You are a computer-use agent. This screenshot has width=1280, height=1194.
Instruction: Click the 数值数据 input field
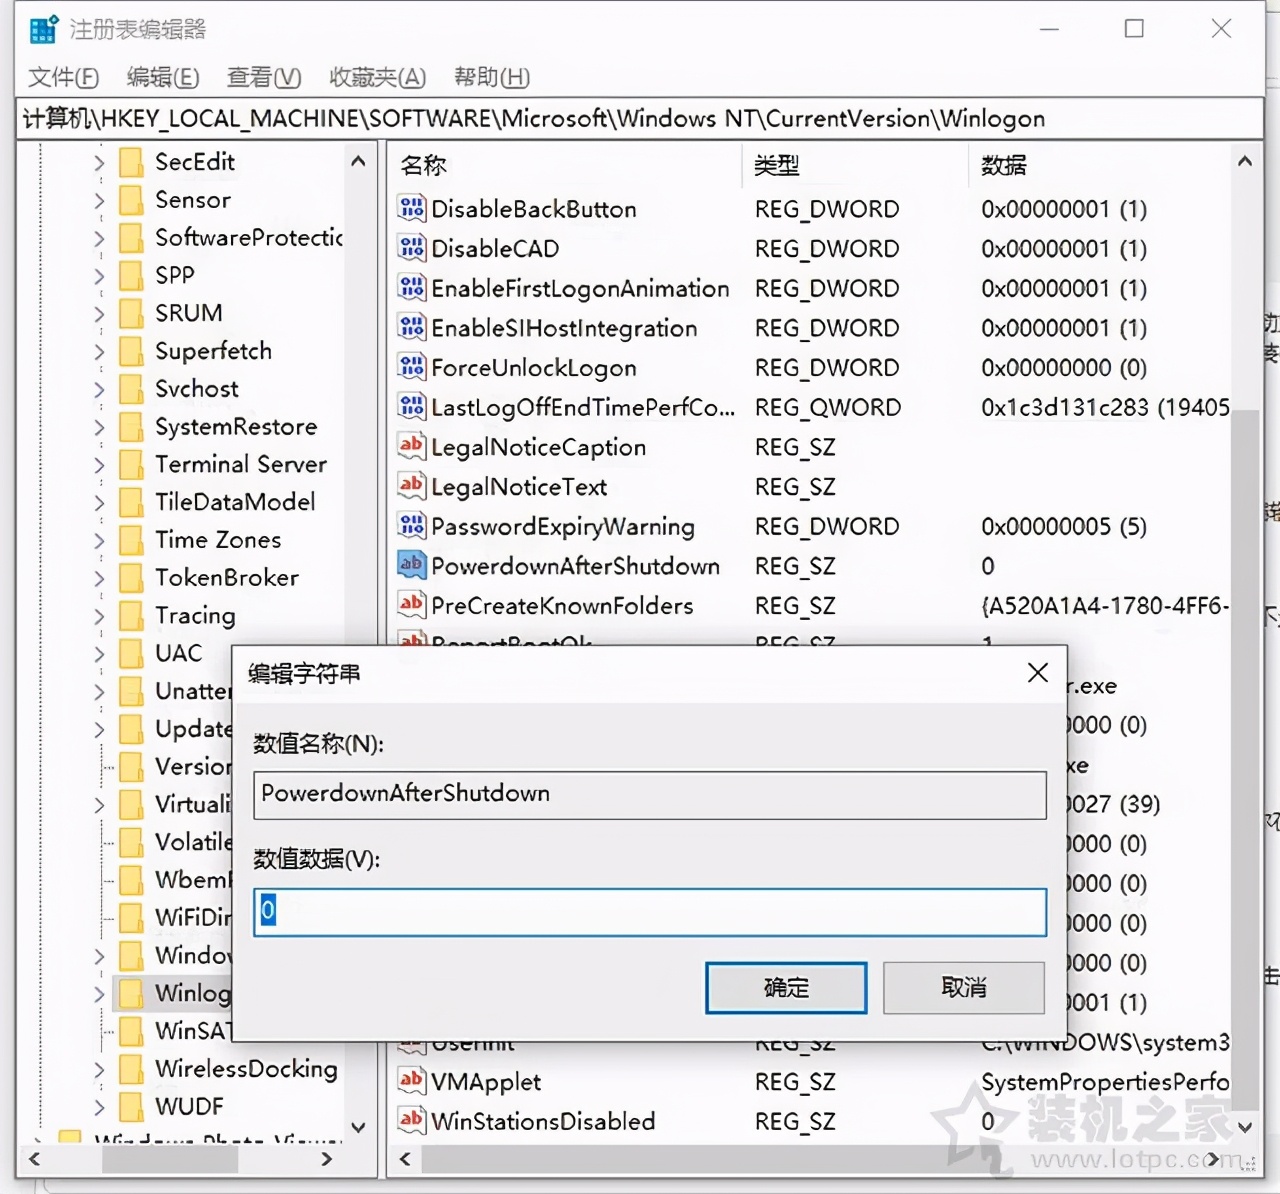tap(650, 913)
